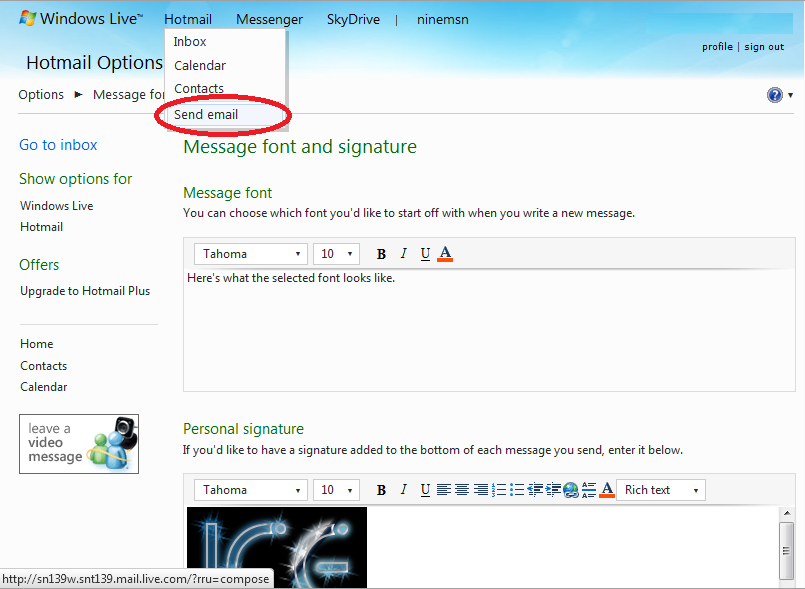Center-align the signature text

[x=462, y=490]
